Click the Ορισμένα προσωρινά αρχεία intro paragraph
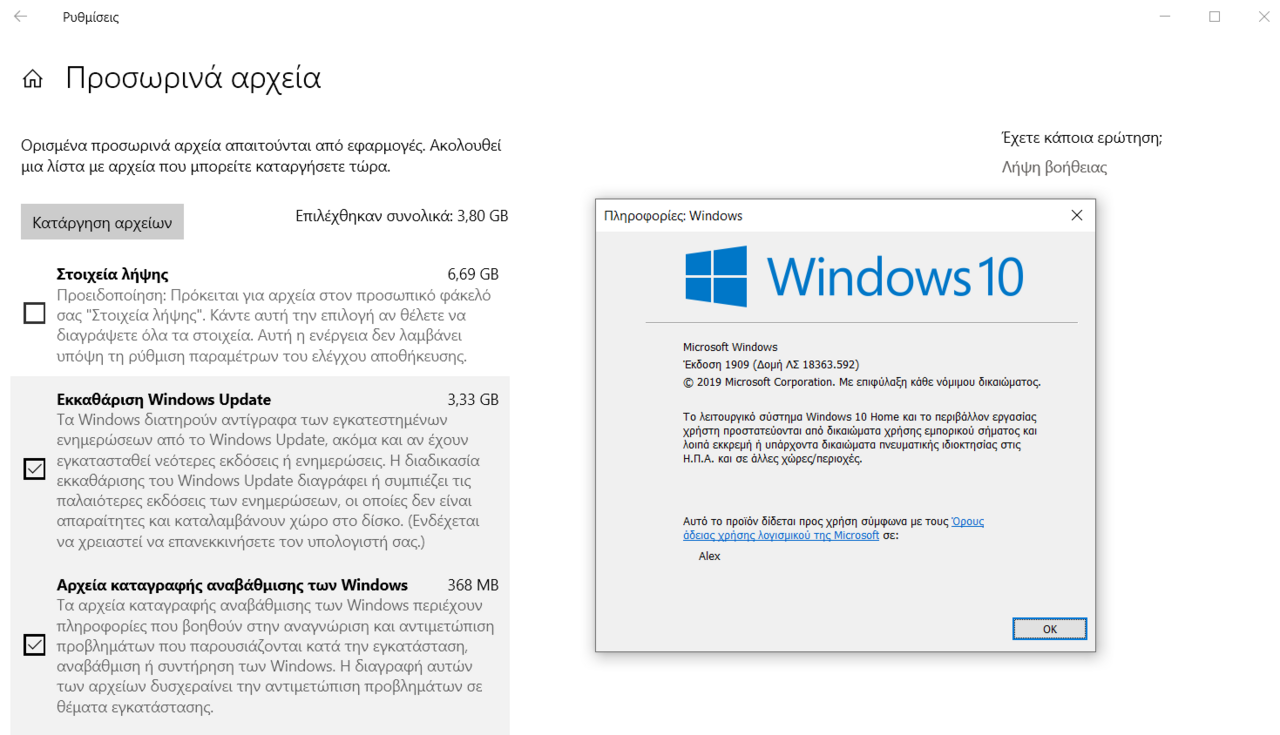 tap(261, 156)
